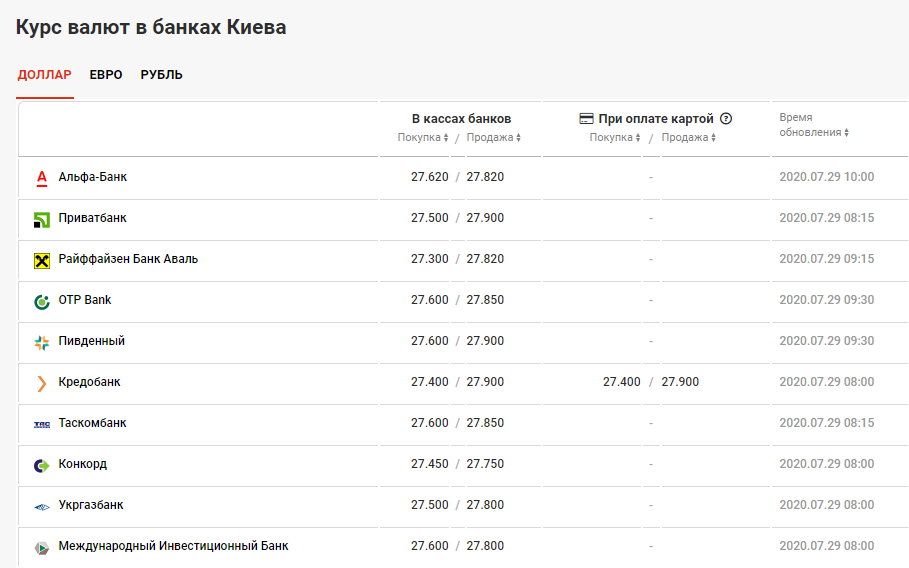This screenshot has width=909, height=568.
Task: Click the Alfa-Bank logo icon
Action: click(x=42, y=178)
